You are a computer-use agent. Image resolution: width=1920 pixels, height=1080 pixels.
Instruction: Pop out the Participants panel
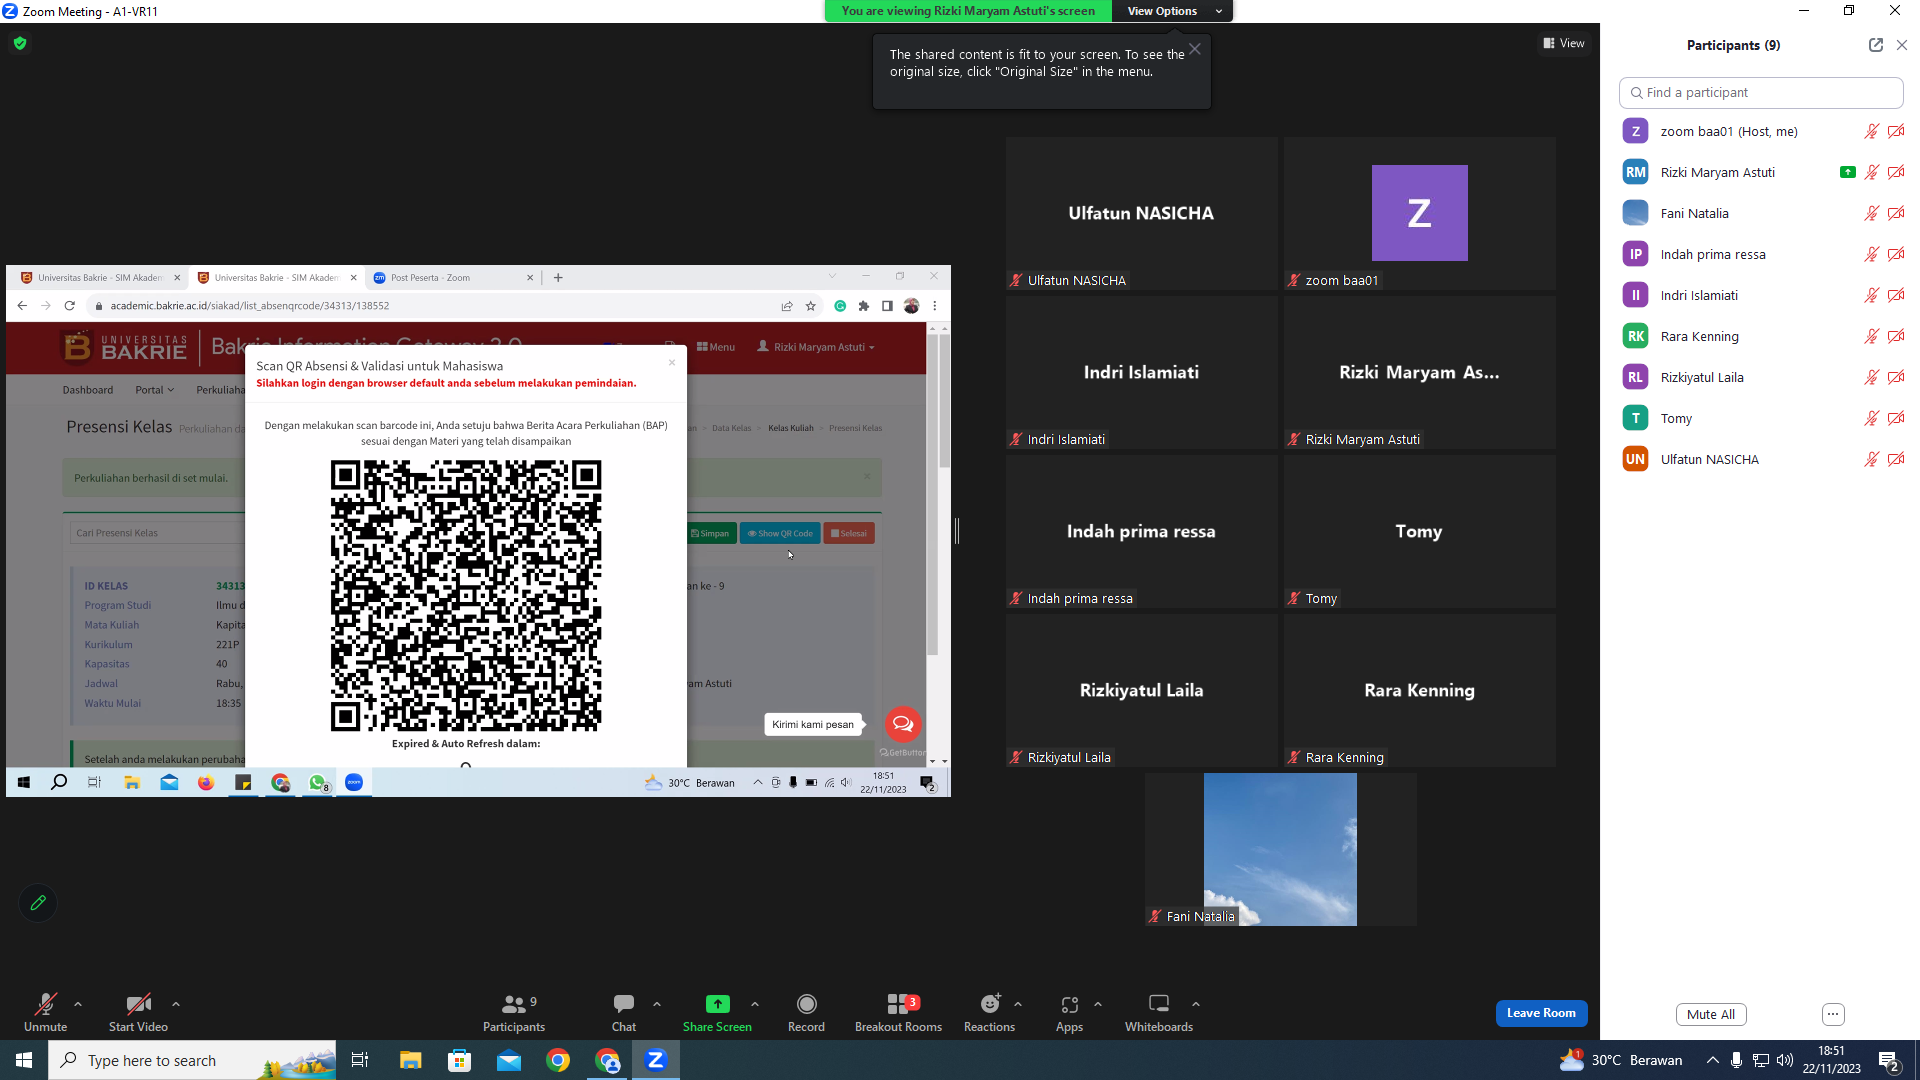pos(1876,45)
